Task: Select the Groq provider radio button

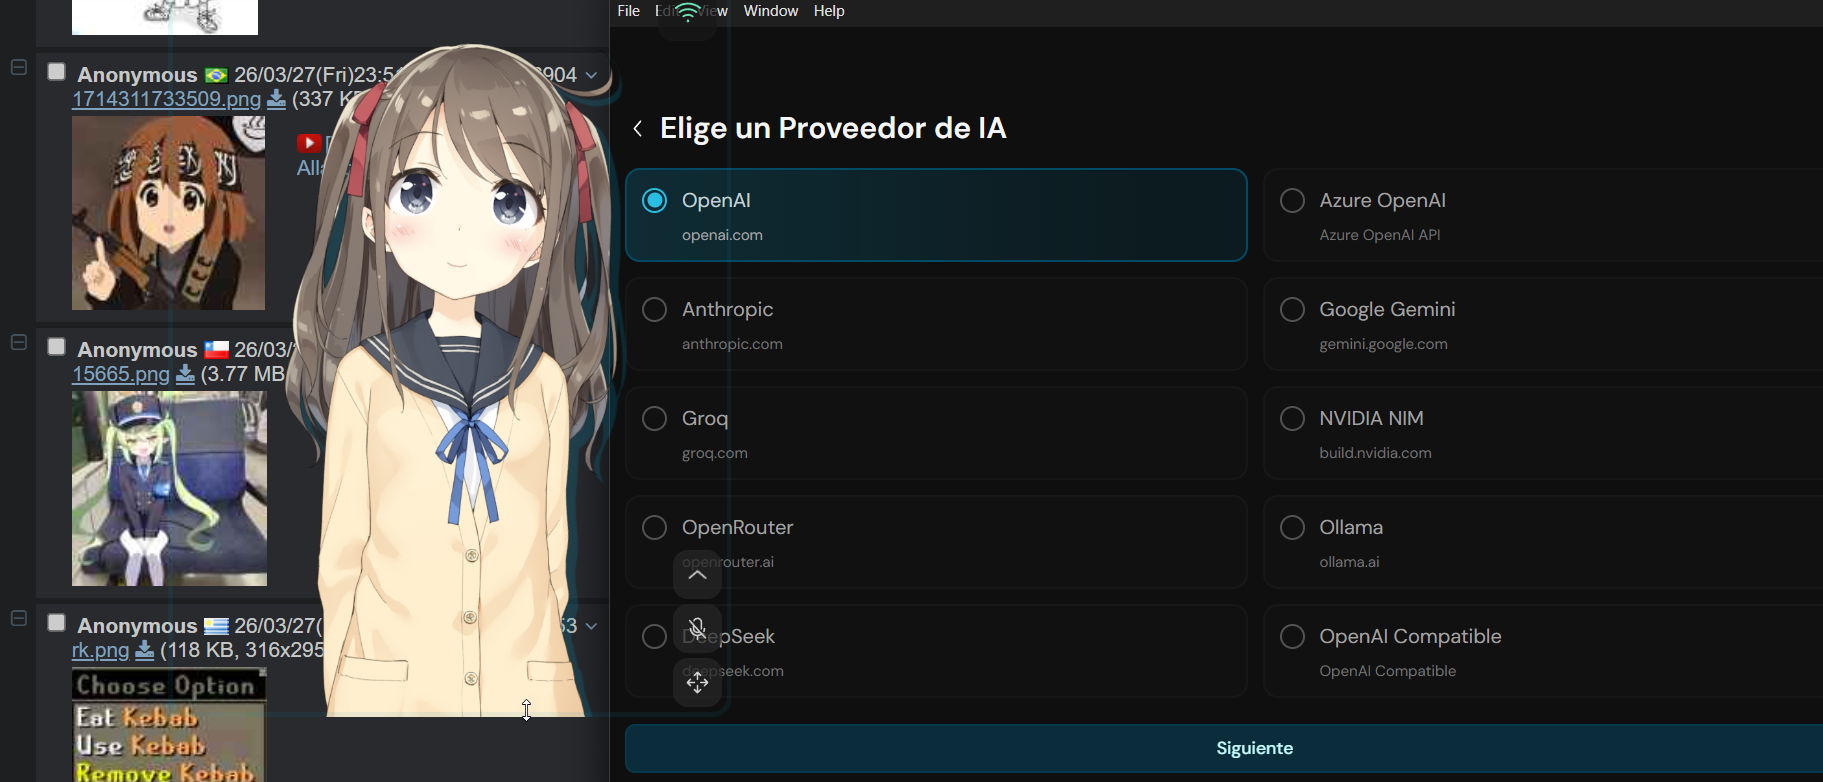Action: coord(655,419)
